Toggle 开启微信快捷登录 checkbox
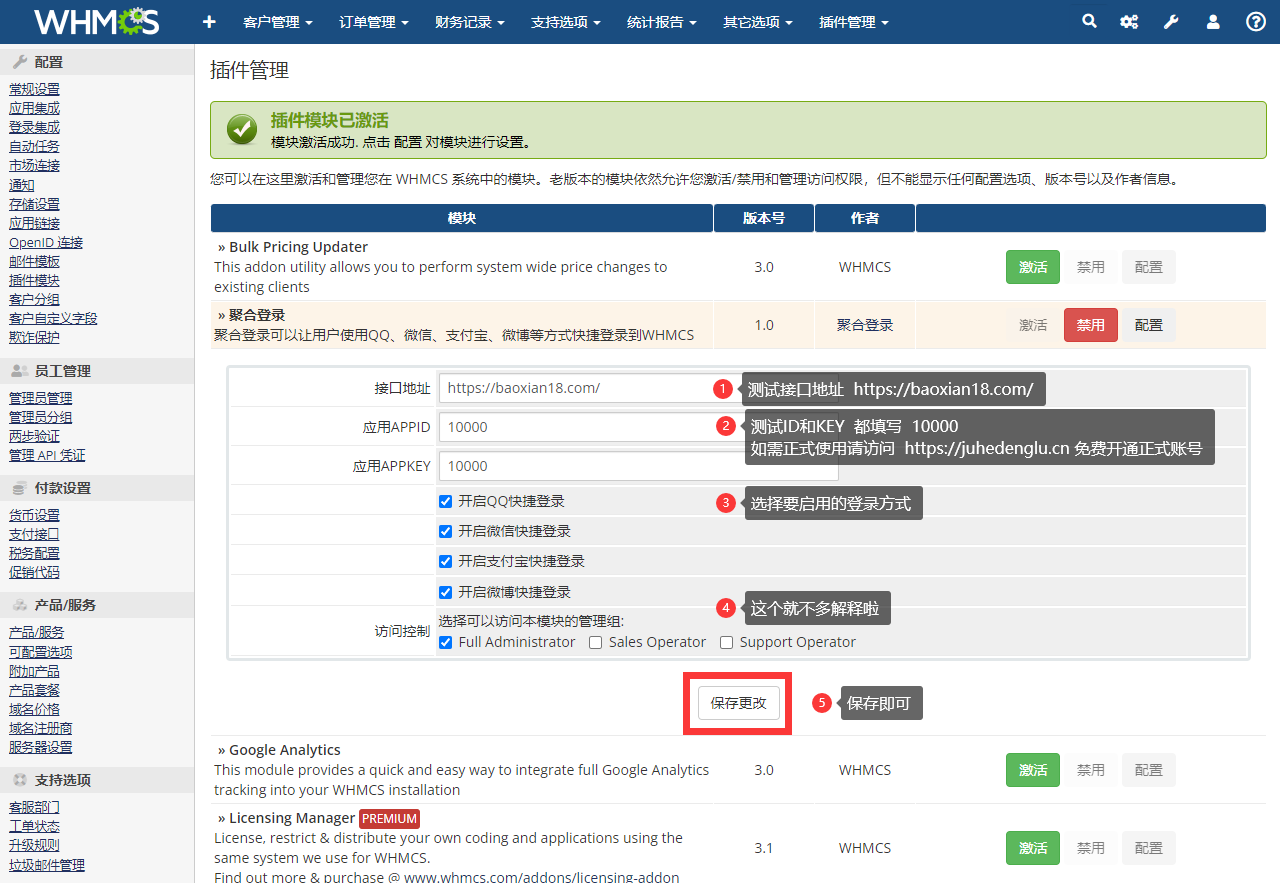Screen dimensions: 1280x883 pyautogui.click(x=446, y=531)
